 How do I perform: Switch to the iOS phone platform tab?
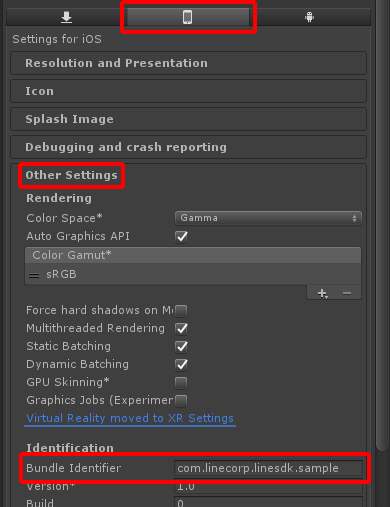[x=188, y=17]
